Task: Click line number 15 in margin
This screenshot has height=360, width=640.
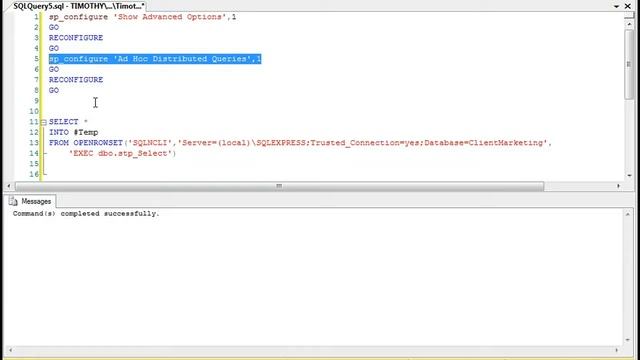Action: (x=33, y=164)
